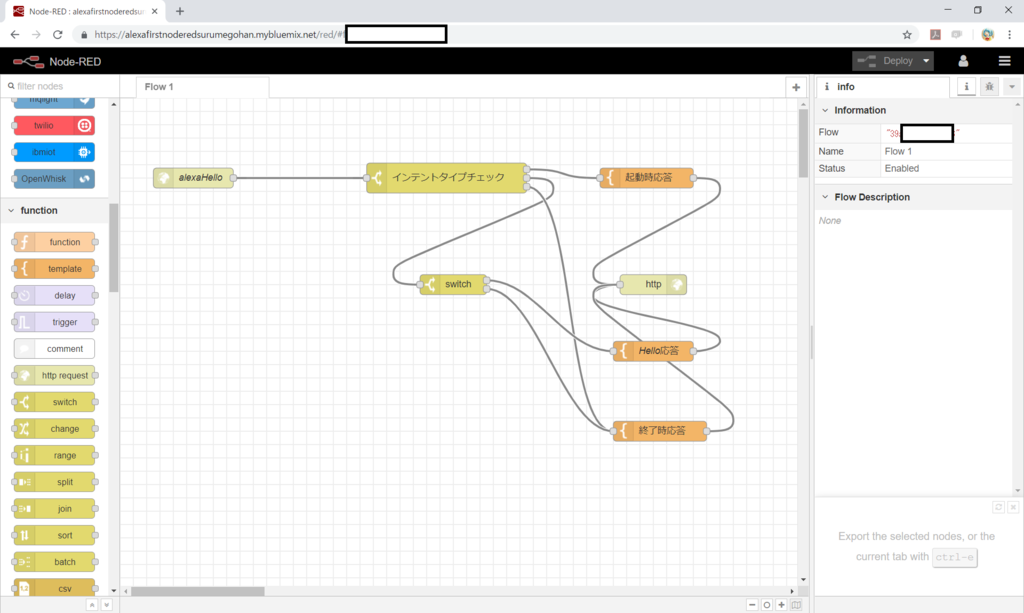This screenshot has height=613, width=1024.
Task: Select the ibmiot palette node
Action: 54,152
